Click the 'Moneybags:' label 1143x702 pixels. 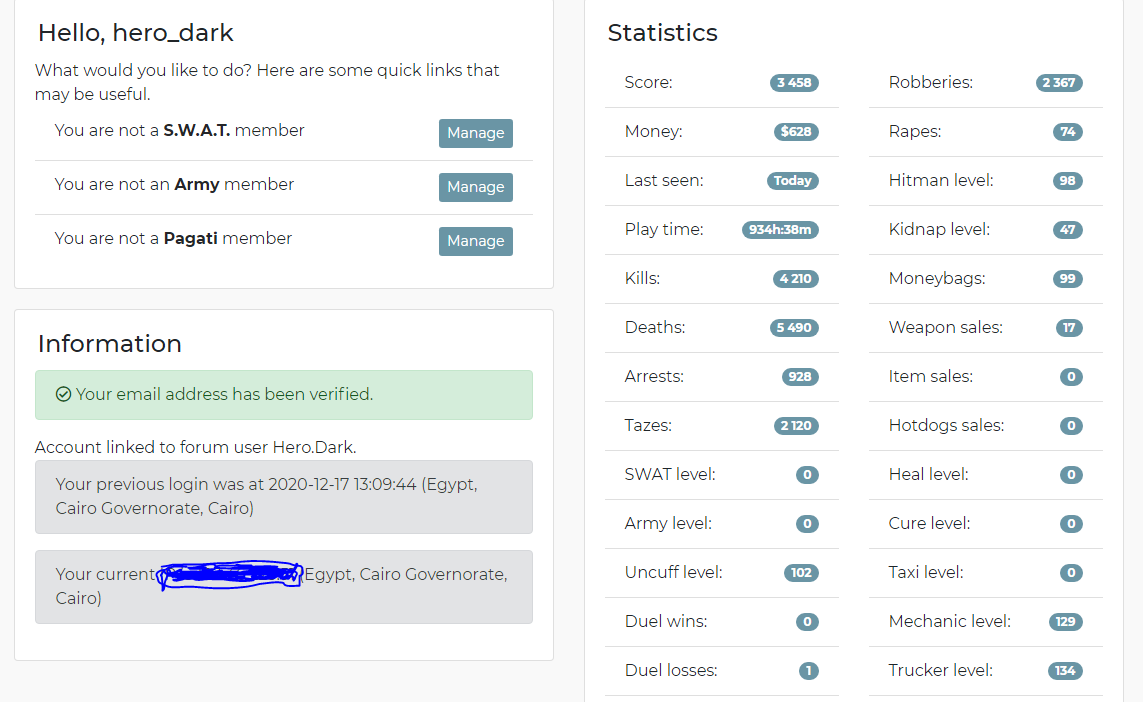937,278
